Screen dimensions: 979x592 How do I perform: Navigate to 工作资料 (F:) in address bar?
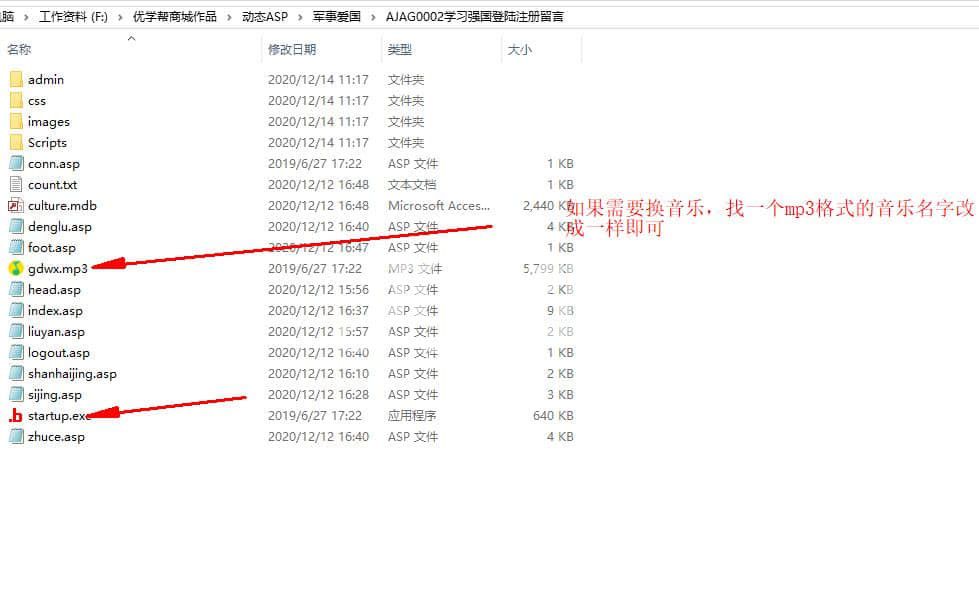point(73,16)
